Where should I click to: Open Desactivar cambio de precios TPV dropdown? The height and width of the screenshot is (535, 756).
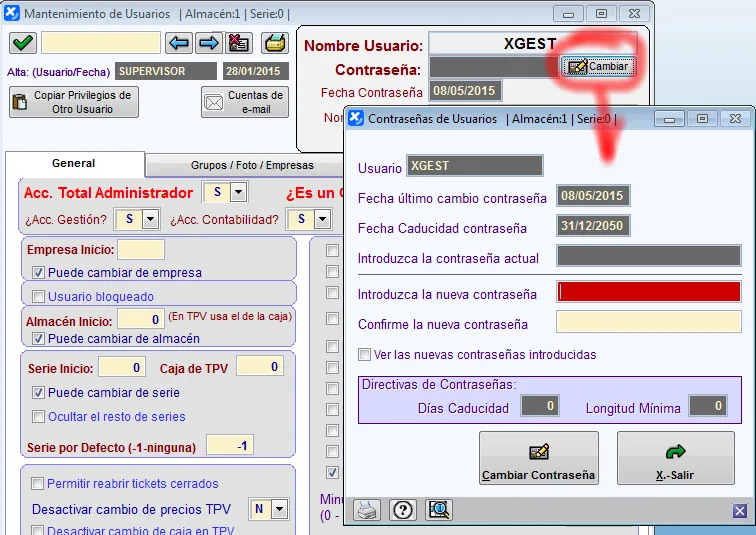pyautogui.click(x=278, y=509)
